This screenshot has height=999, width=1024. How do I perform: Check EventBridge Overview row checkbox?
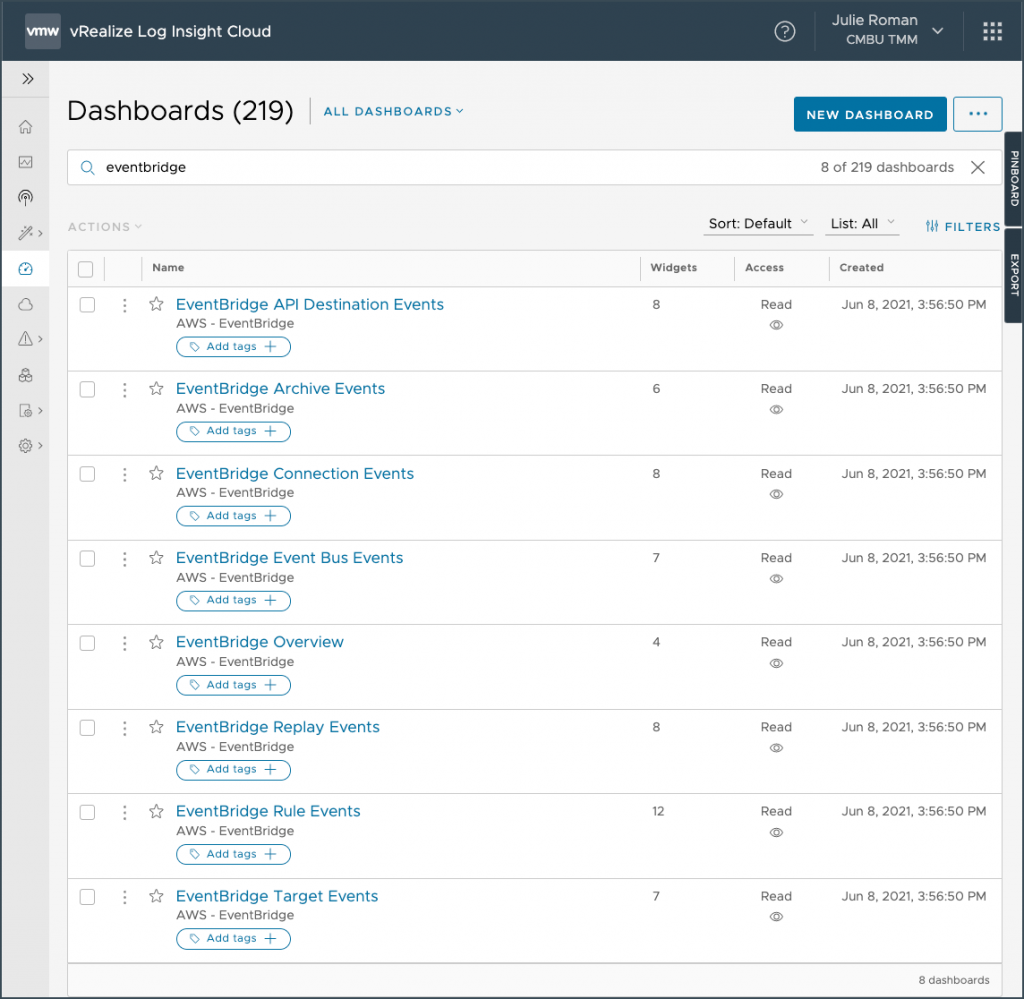click(x=88, y=643)
